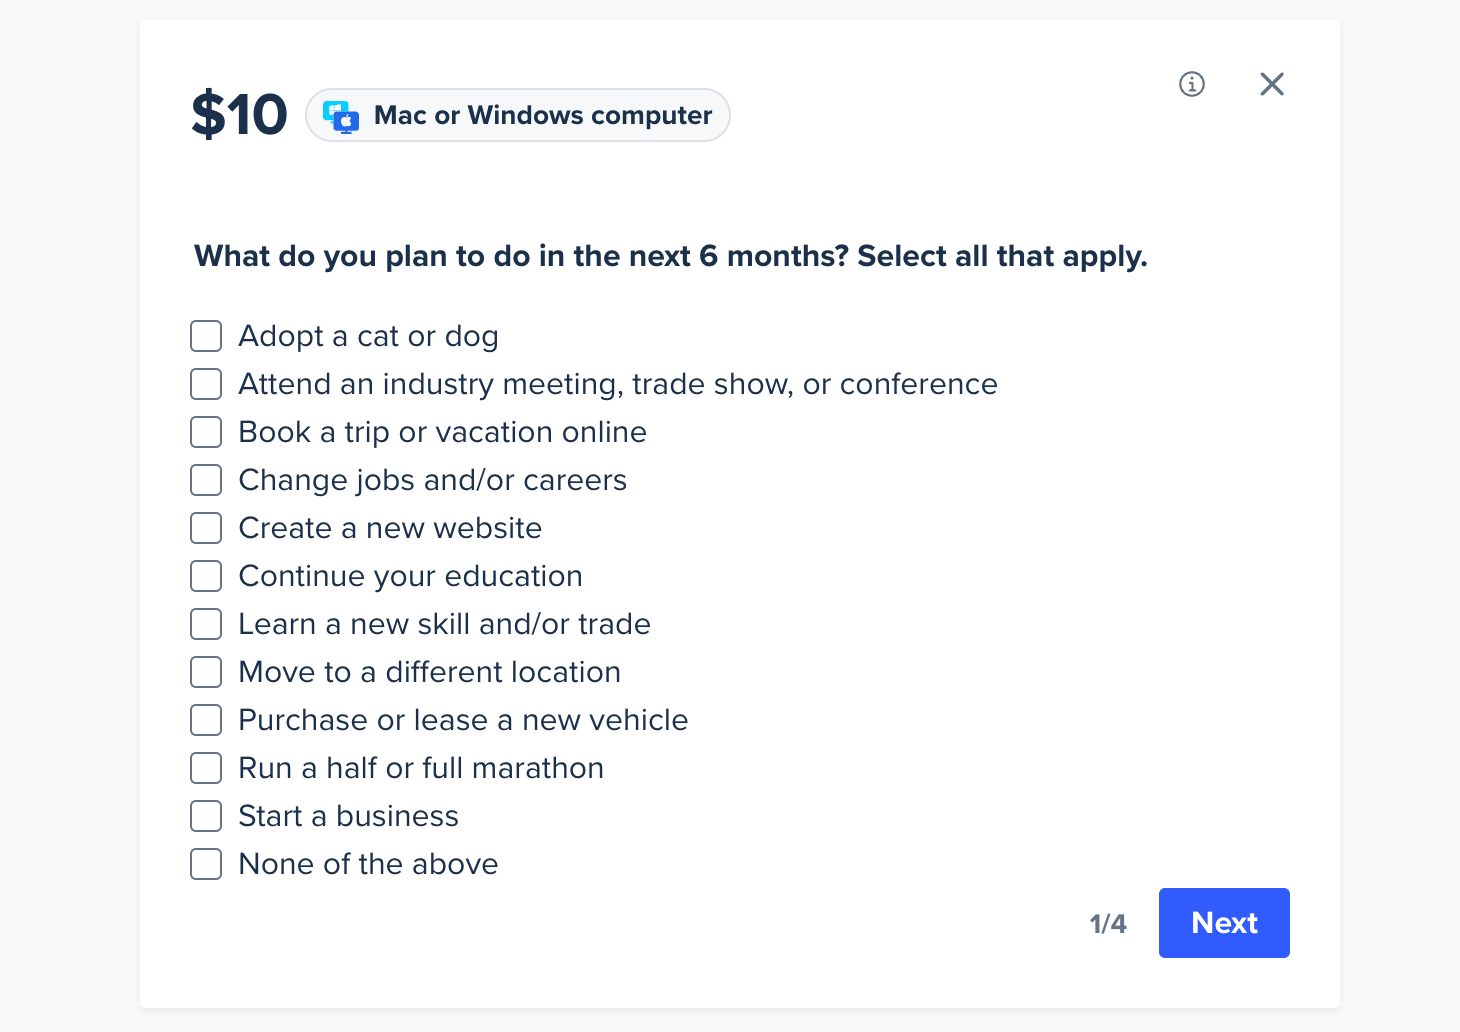Click the 1/4 page indicator
The width and height of the screenshot is (1460, 1032).
[x=1108, y=924]
